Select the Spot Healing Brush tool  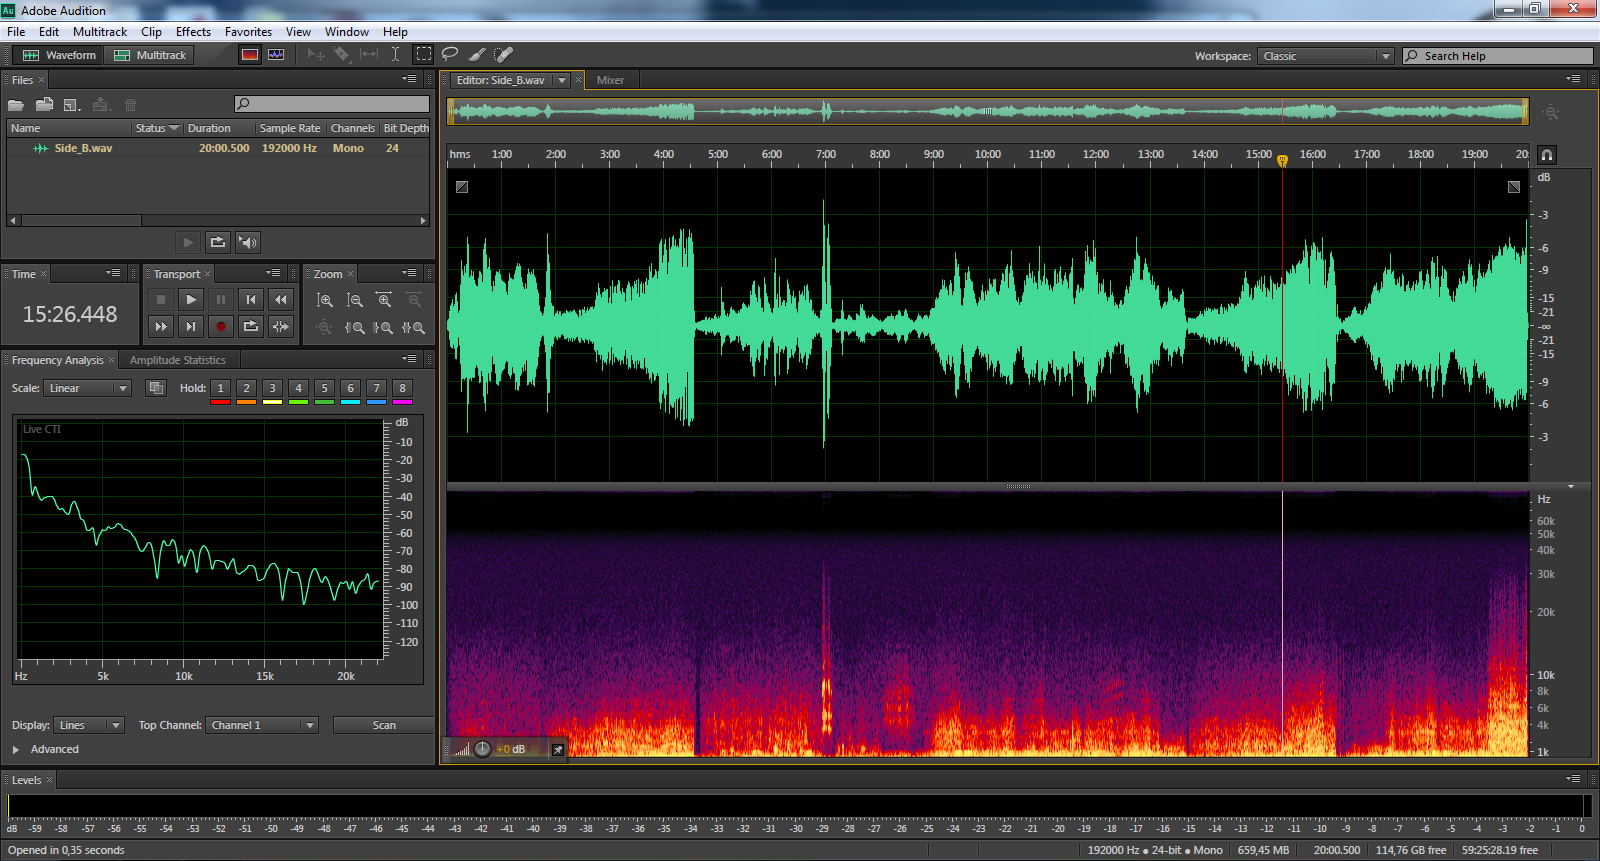[504, 55]
